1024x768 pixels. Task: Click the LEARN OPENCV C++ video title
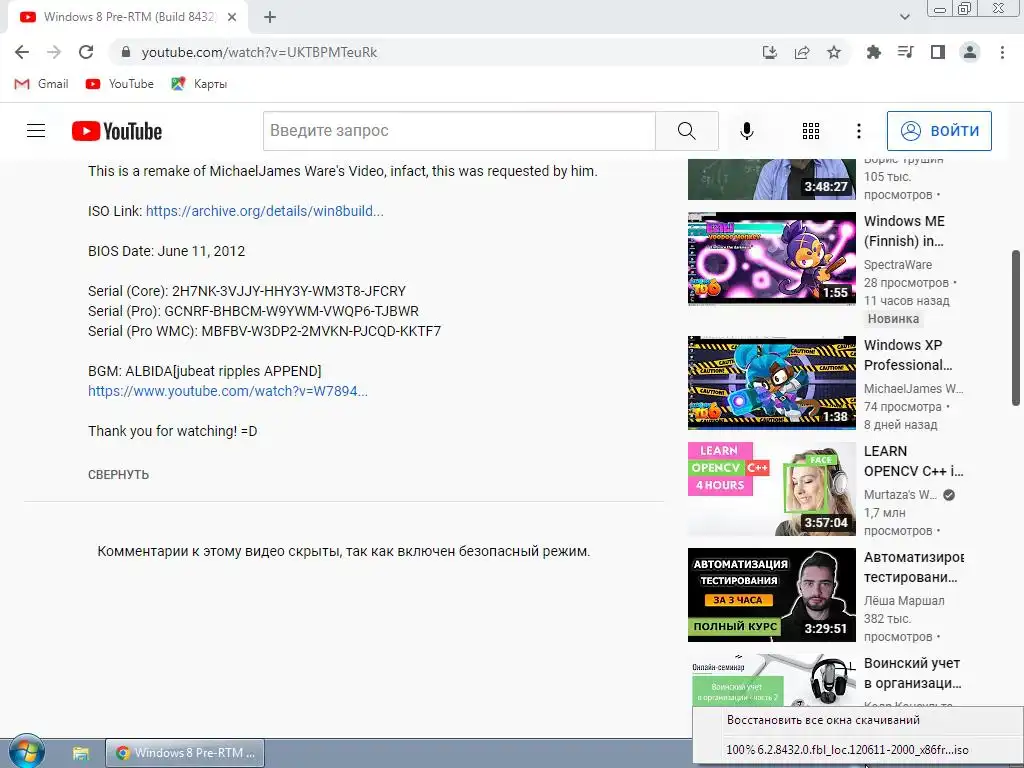pos(914,461)
